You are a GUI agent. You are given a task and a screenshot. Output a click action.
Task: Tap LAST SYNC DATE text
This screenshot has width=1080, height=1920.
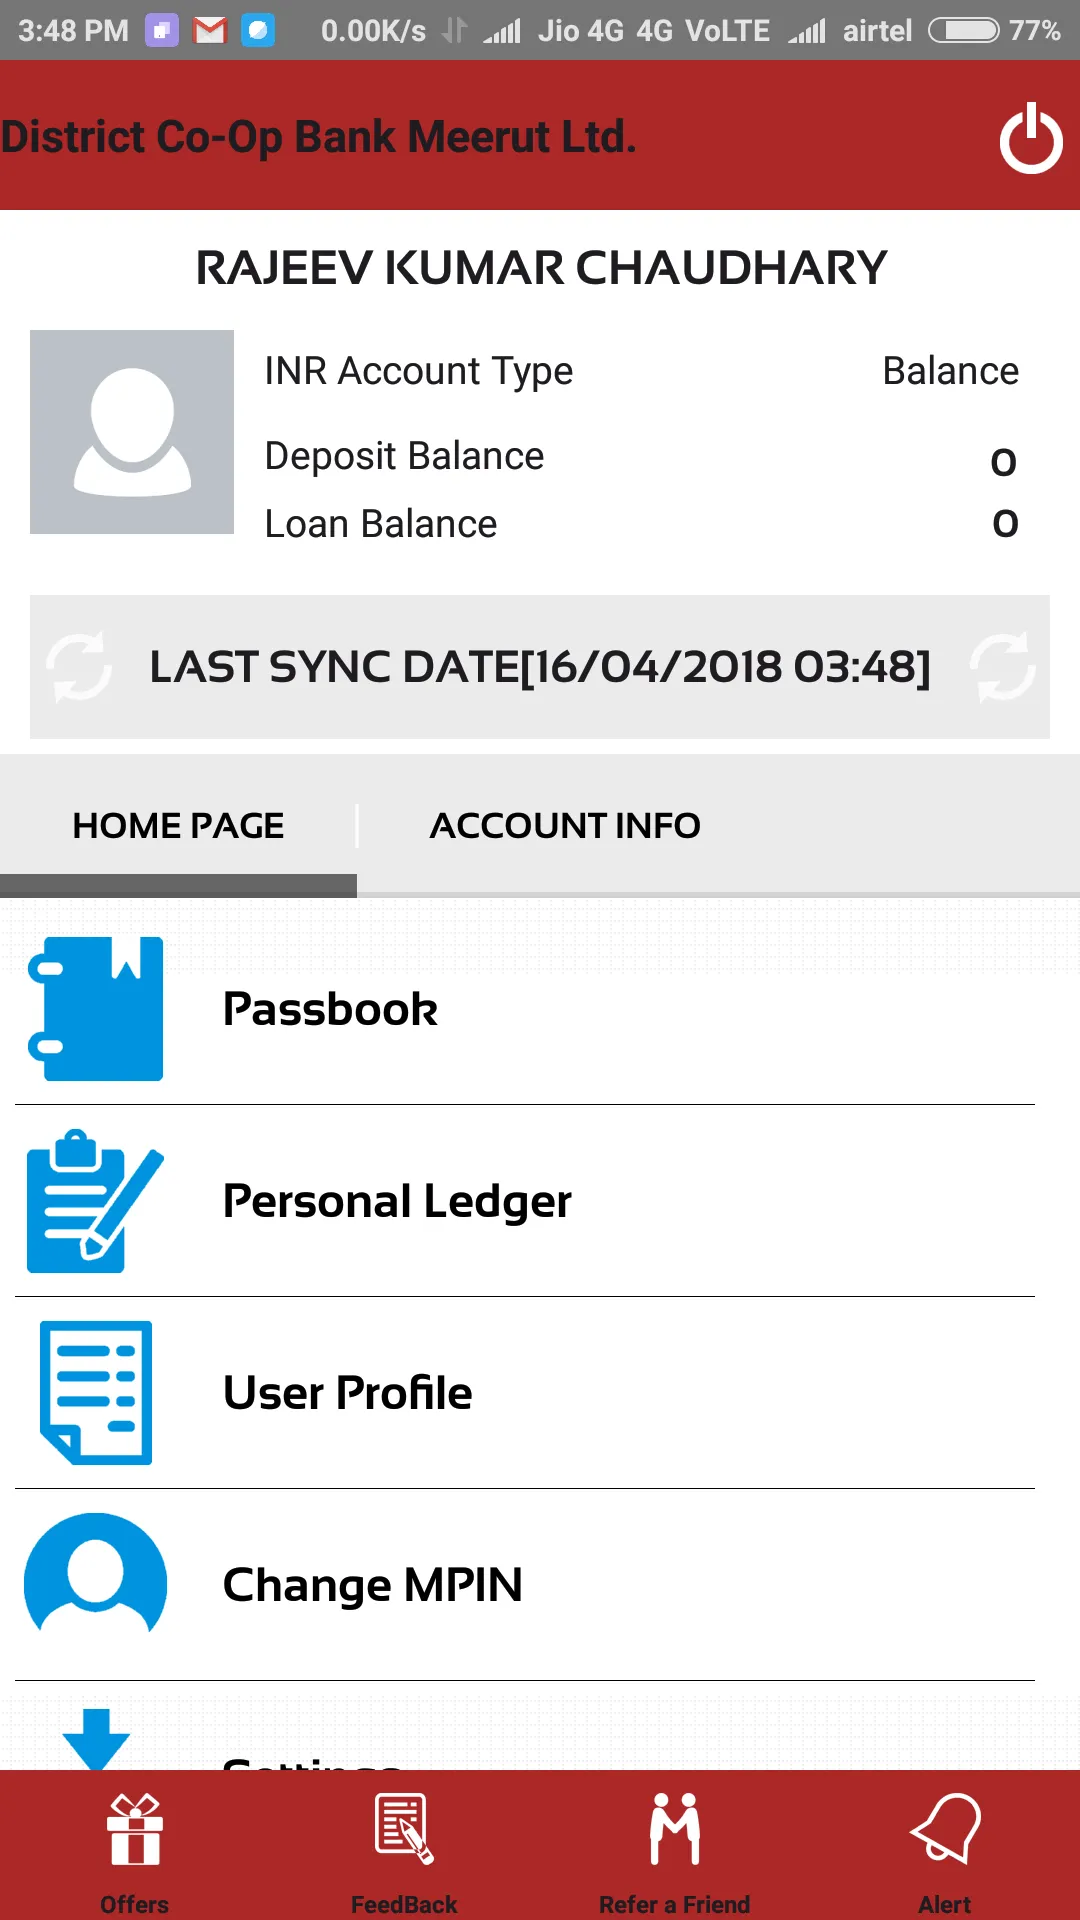click(x=540, y=667)
